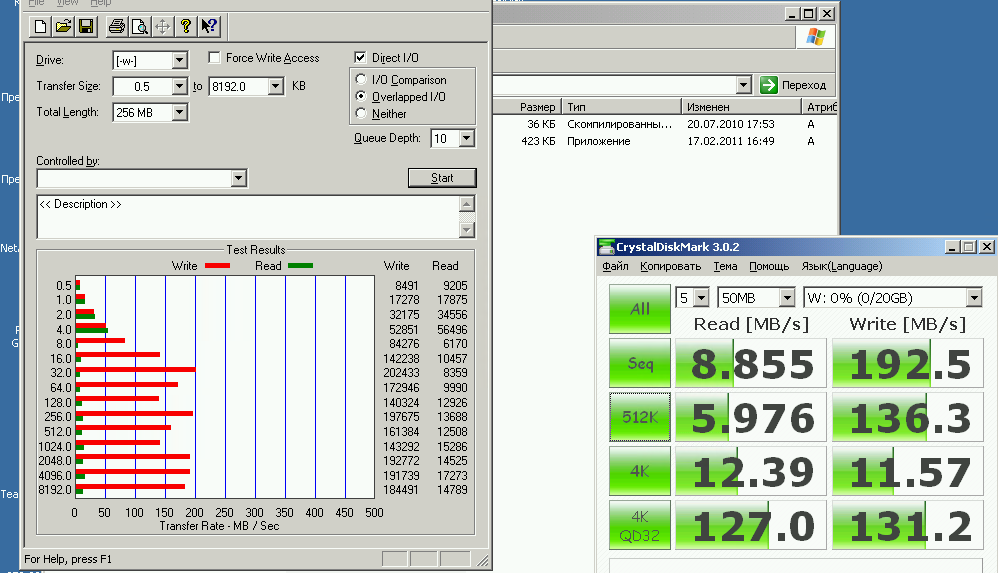Click the Open folder toolbar icon
Image resolution: width=998 pixels, height=573 pixels.
coord(62,26)
